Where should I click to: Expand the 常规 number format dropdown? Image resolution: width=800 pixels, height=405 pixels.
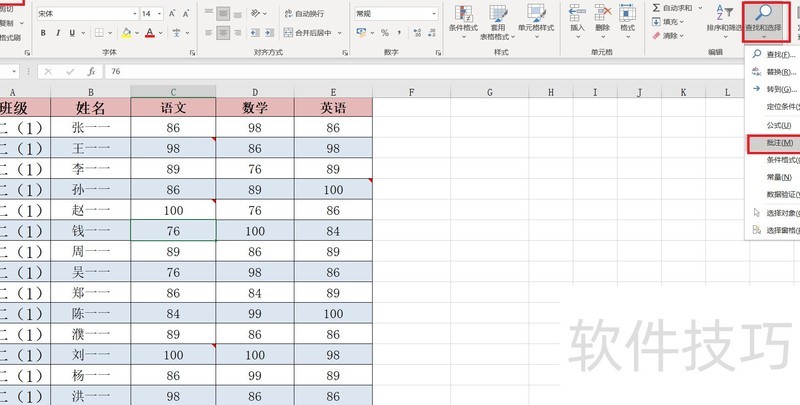pos(434,14)
